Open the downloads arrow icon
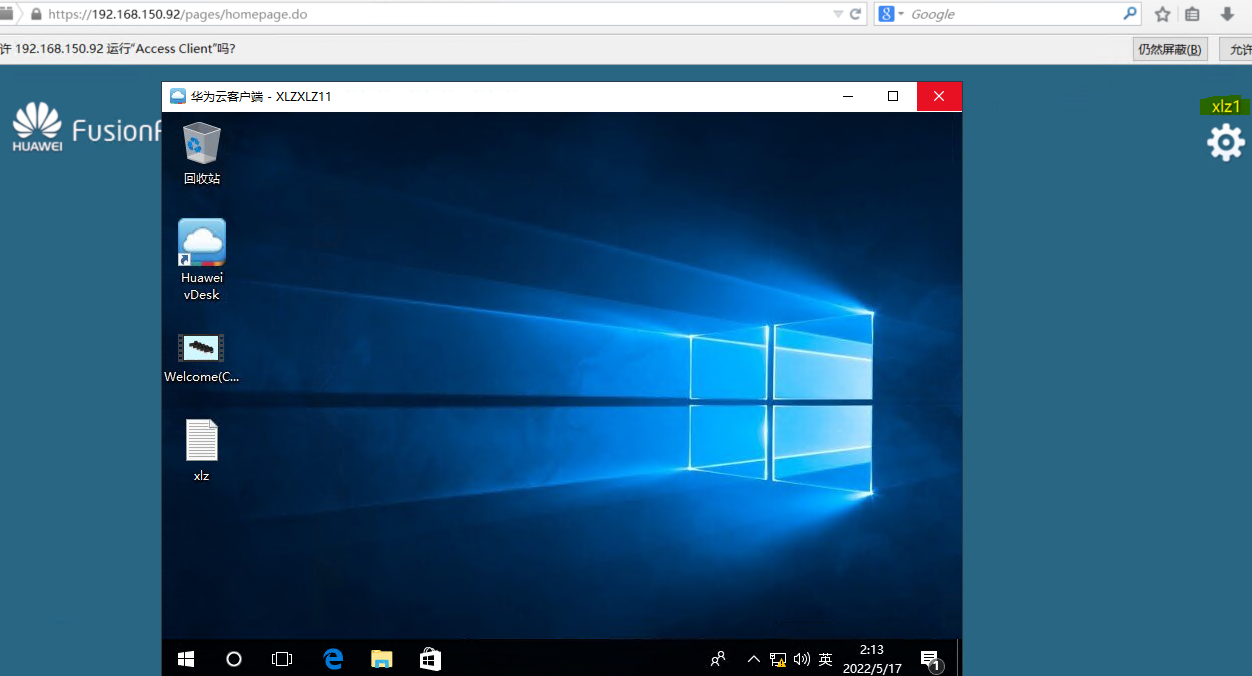This screenshot has height=676, width=1252. click(x=1227, y=14)
